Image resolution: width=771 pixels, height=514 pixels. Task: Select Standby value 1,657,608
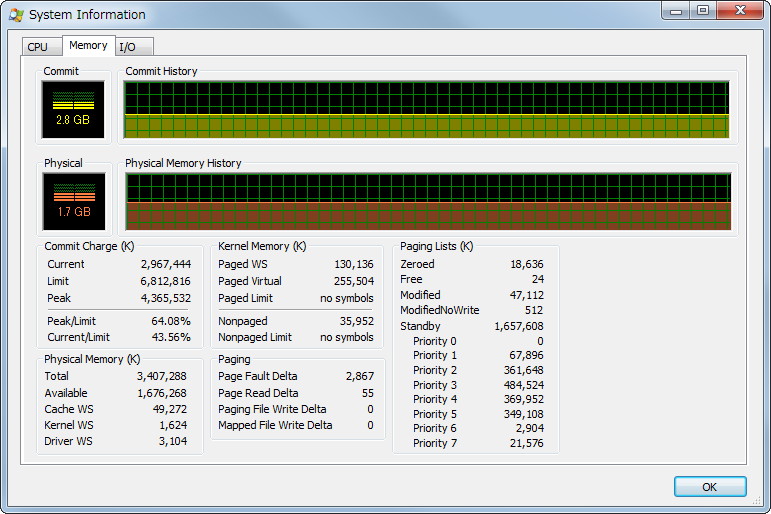(519, 326)
